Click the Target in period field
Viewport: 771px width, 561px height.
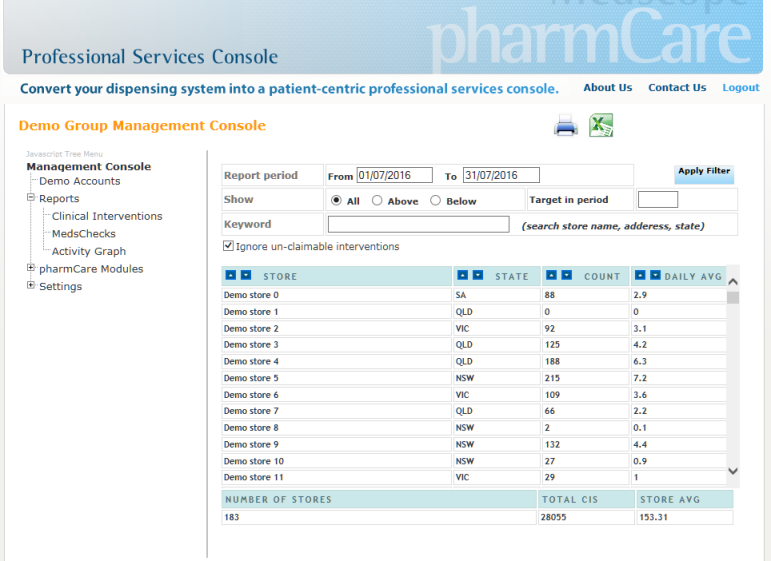click(658, 200)
